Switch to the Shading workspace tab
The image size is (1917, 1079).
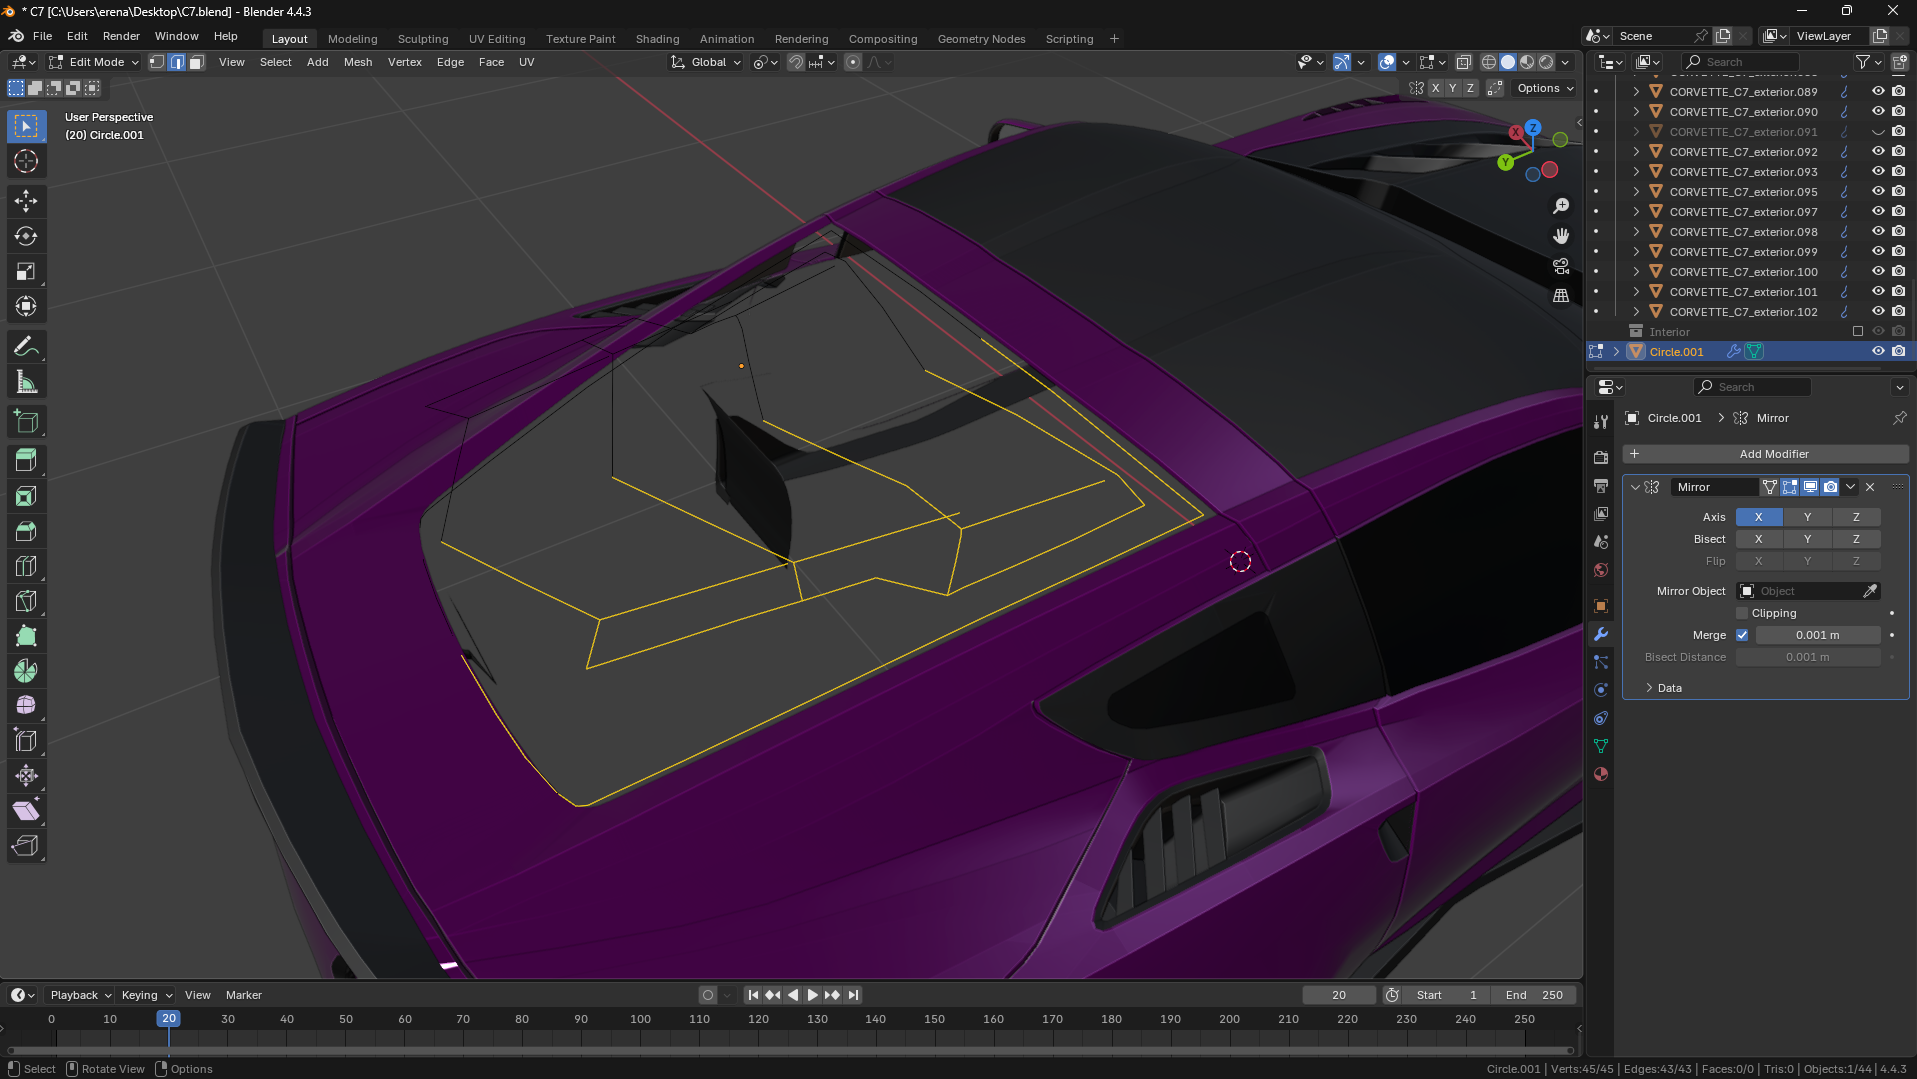pos(657,39)
